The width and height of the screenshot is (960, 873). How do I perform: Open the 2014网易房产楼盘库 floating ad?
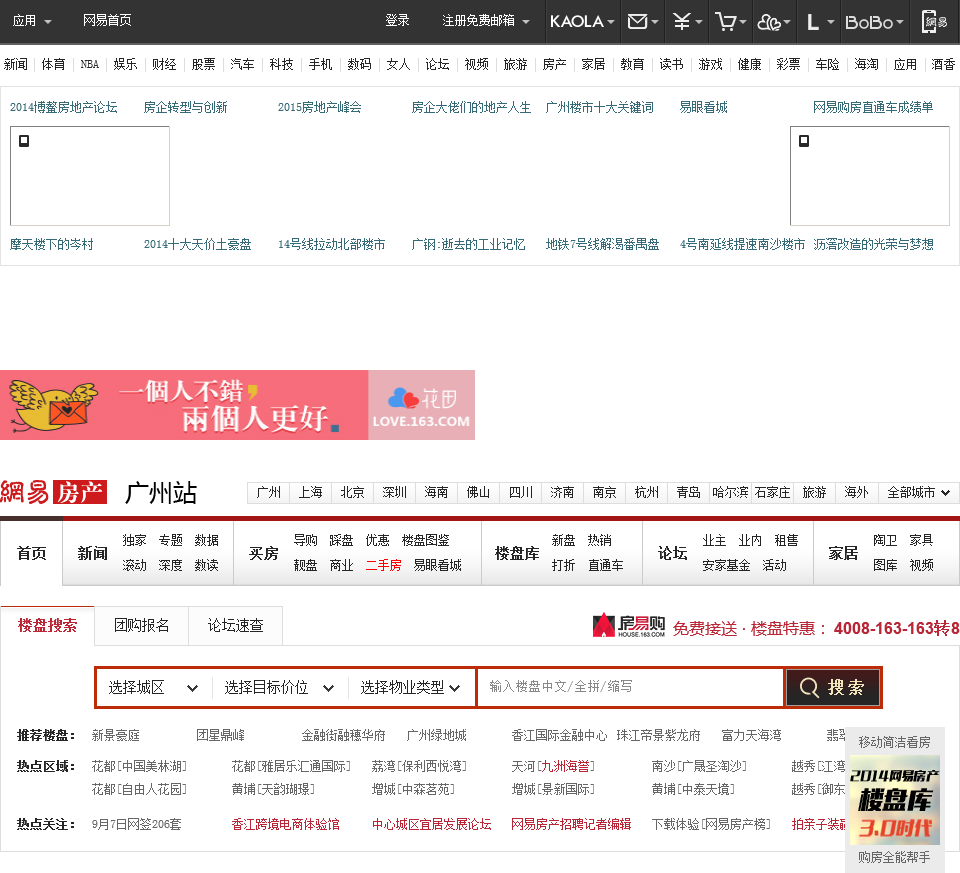tap(894, 800)
